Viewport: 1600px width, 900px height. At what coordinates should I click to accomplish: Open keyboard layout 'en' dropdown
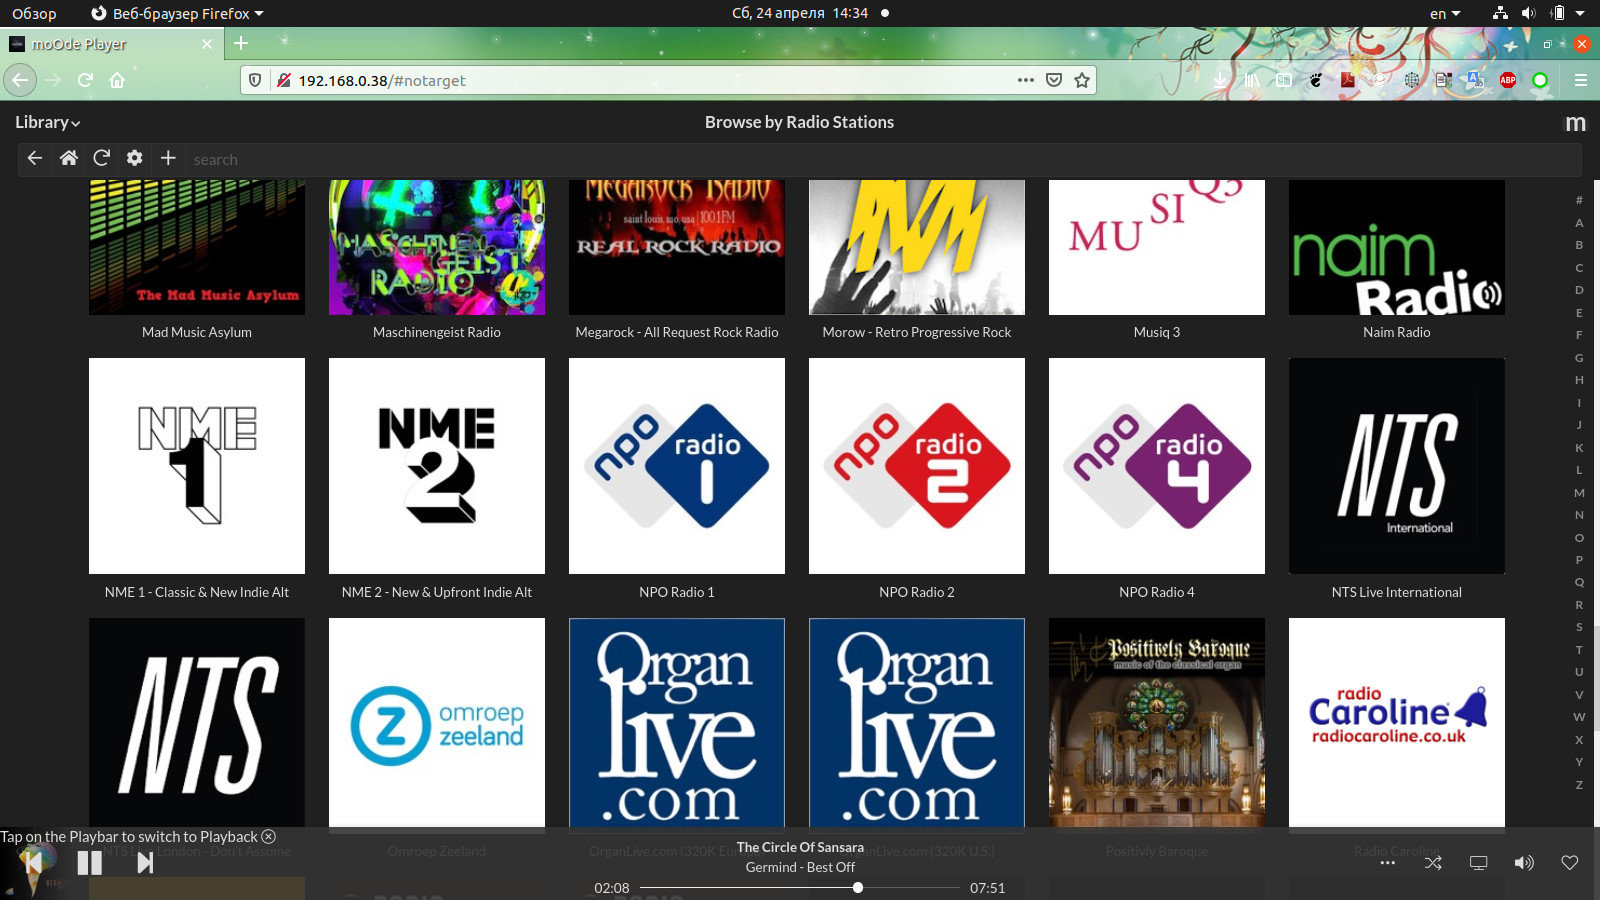coord(1445,13)
